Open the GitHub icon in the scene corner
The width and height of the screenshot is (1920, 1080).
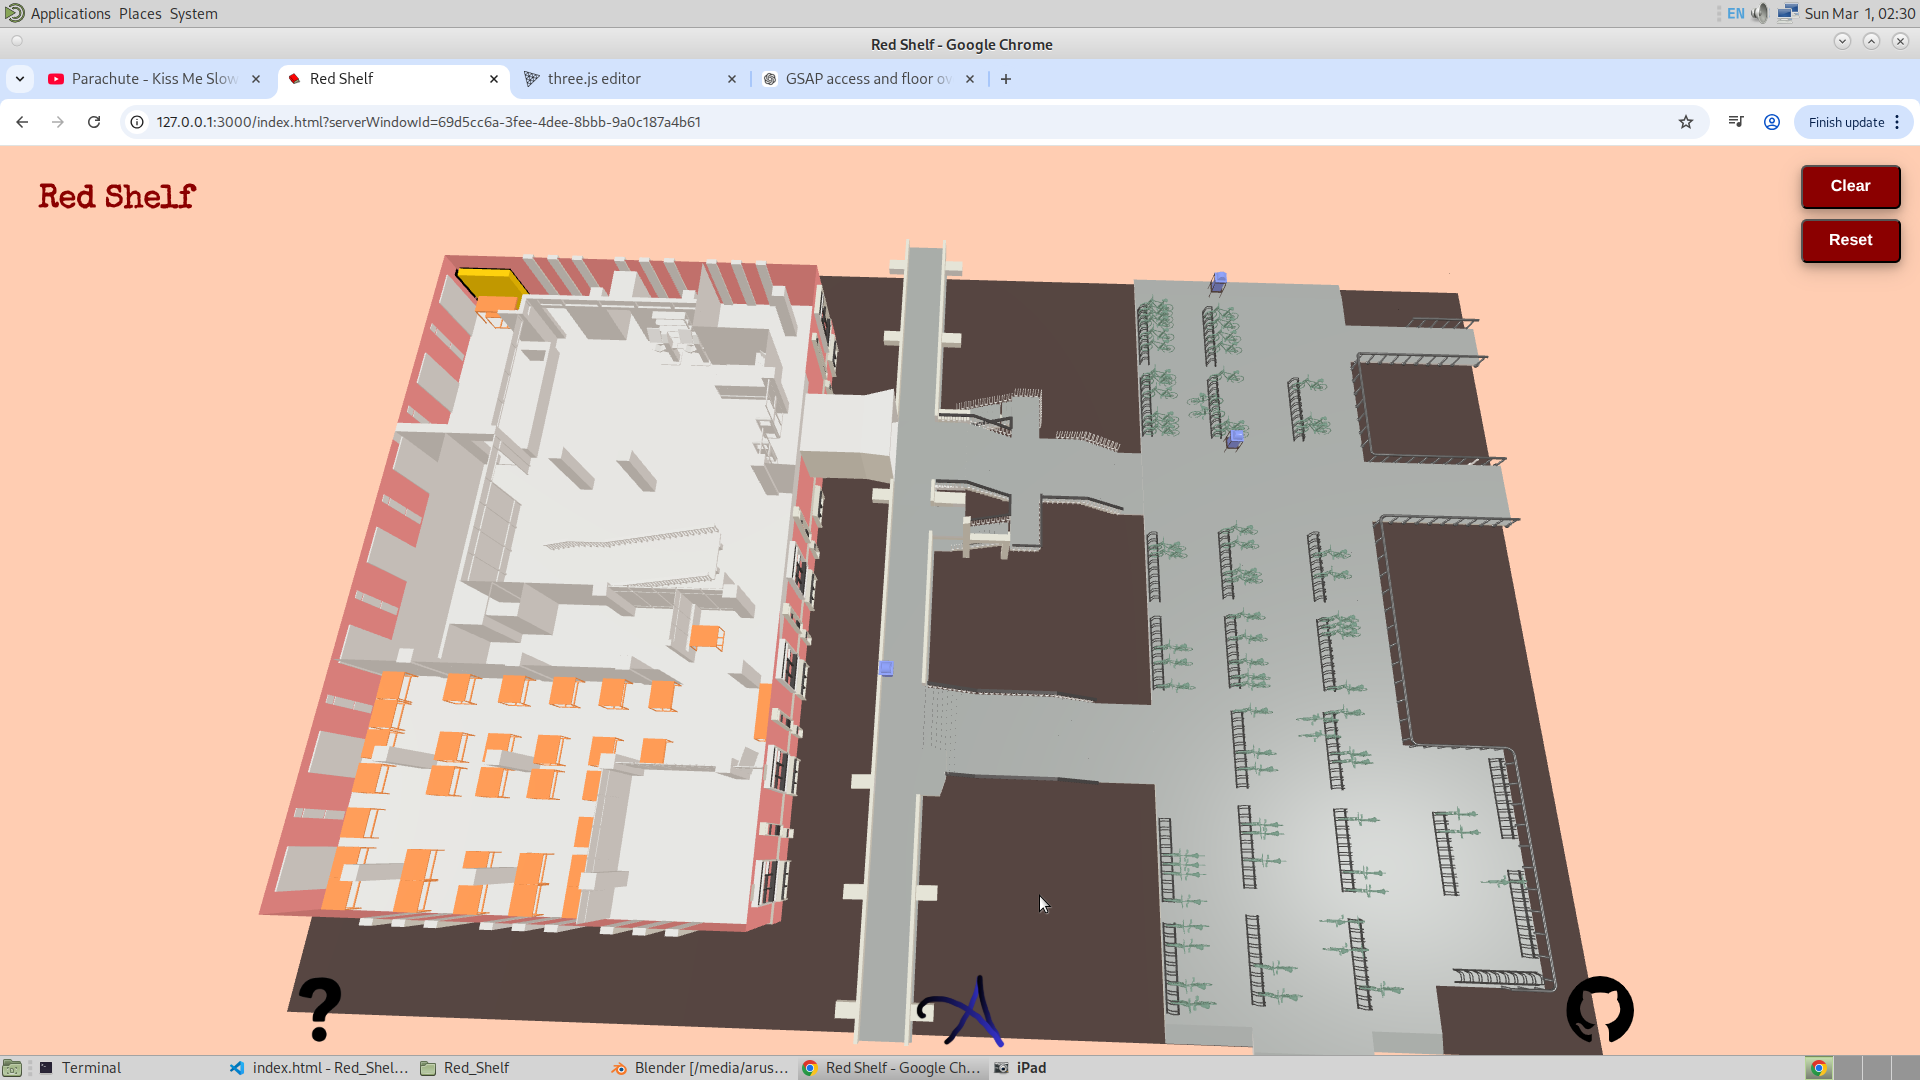pyautogui.click(x=1600, y=1010)
